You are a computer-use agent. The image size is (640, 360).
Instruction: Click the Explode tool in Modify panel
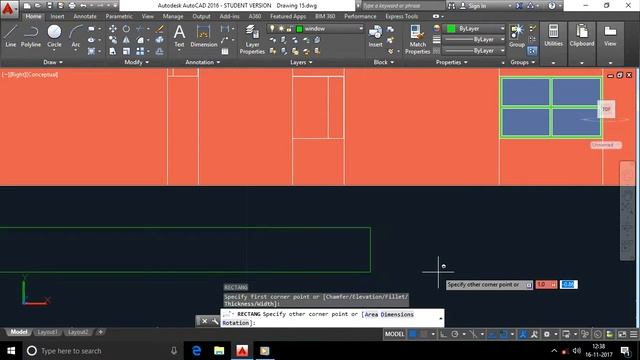[x=160, y=40]
